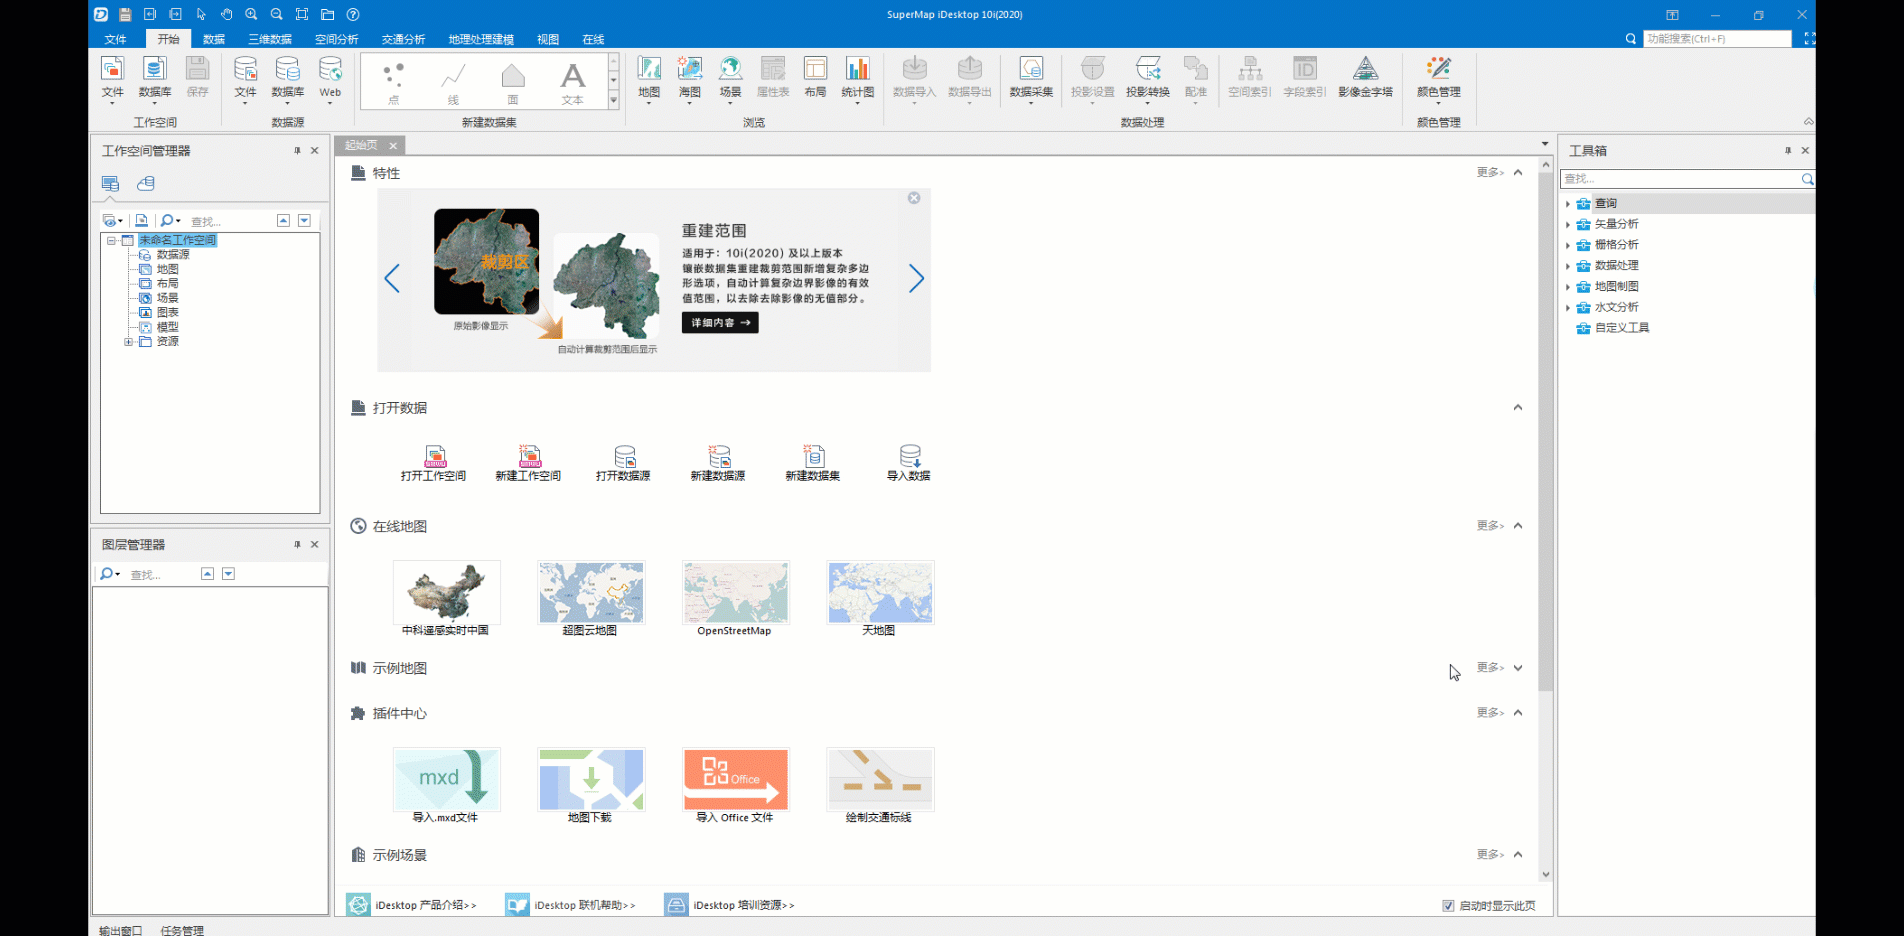The width and height of the screenshot is (1904, 936).
Task: Open 中科遥感实时中国 online map thumbnail
Action: 446,593
